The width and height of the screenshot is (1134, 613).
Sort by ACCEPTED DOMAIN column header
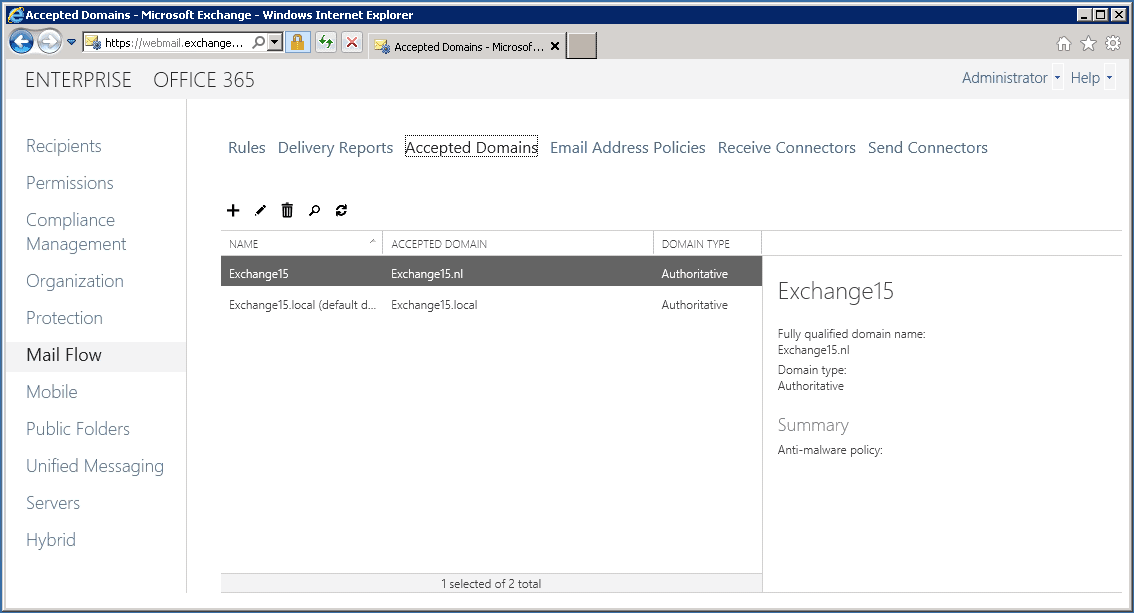tap(518, 244)
